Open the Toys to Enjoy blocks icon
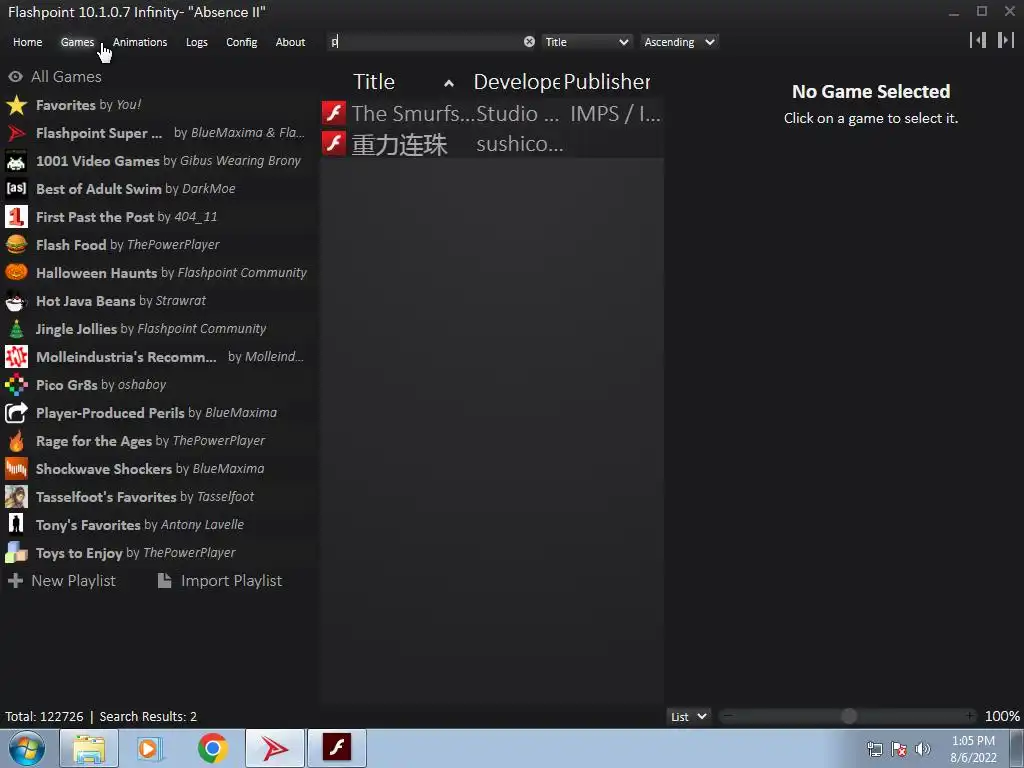The height and width of the screenshot is (768, 1024). tap(16, 553)
